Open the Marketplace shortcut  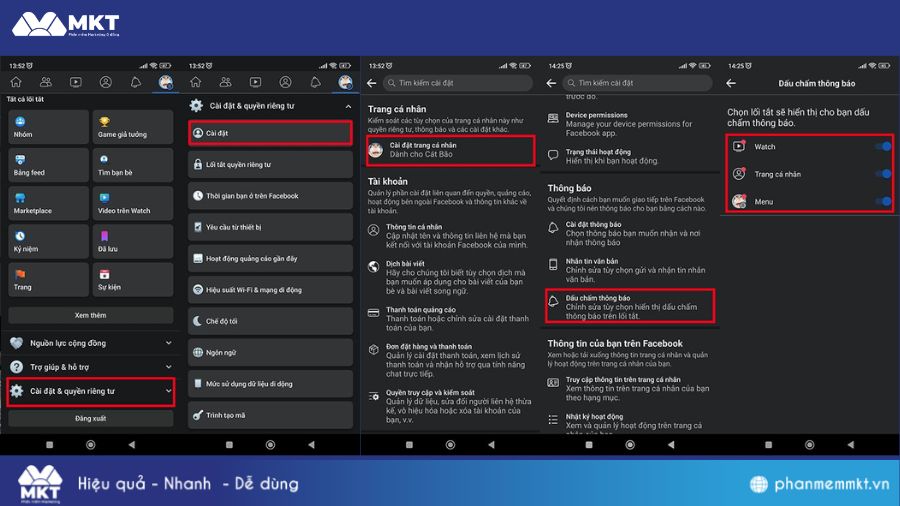click(49, 203)
